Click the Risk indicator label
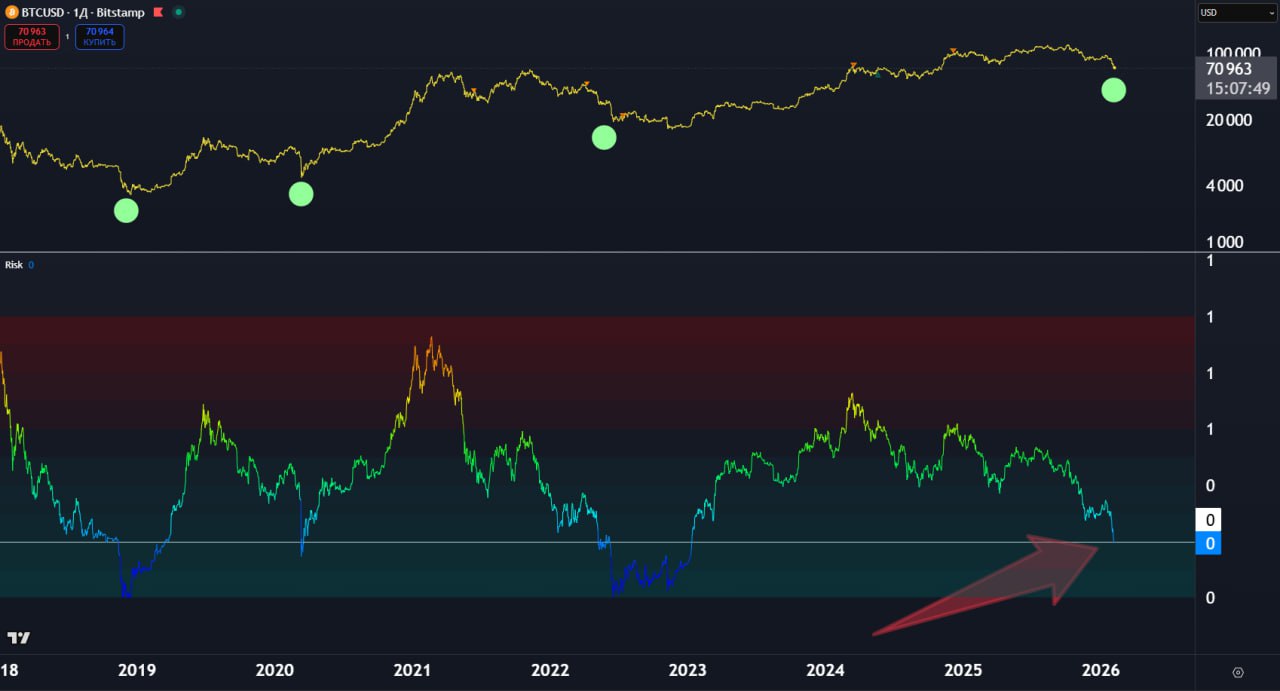The image size is (1280, 691). coord(14,265)
